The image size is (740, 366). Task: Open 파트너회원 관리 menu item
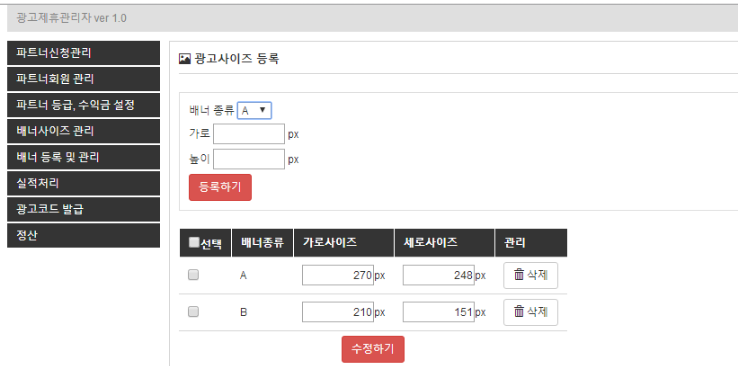click(x=84, y=79)
